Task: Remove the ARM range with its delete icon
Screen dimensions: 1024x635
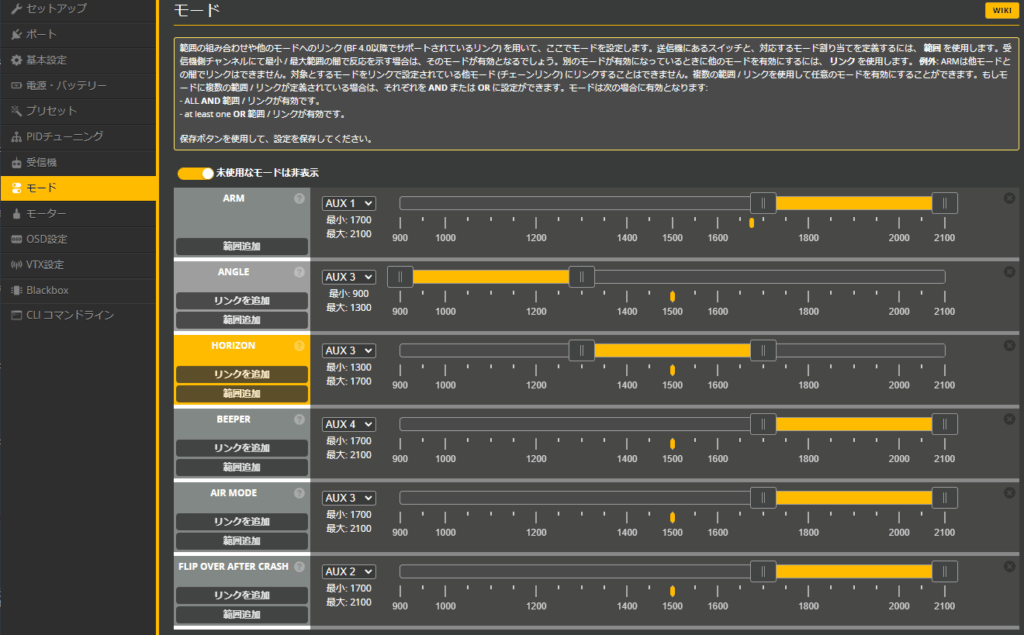Action: [x=1009, y=198]
